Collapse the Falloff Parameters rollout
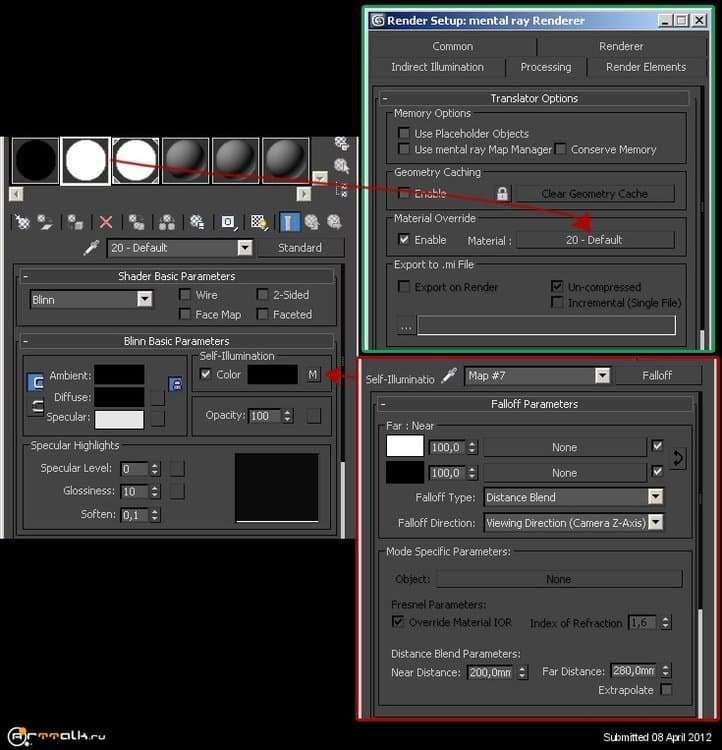This screenshot has height=750, width=722. [x=534, y=404]
